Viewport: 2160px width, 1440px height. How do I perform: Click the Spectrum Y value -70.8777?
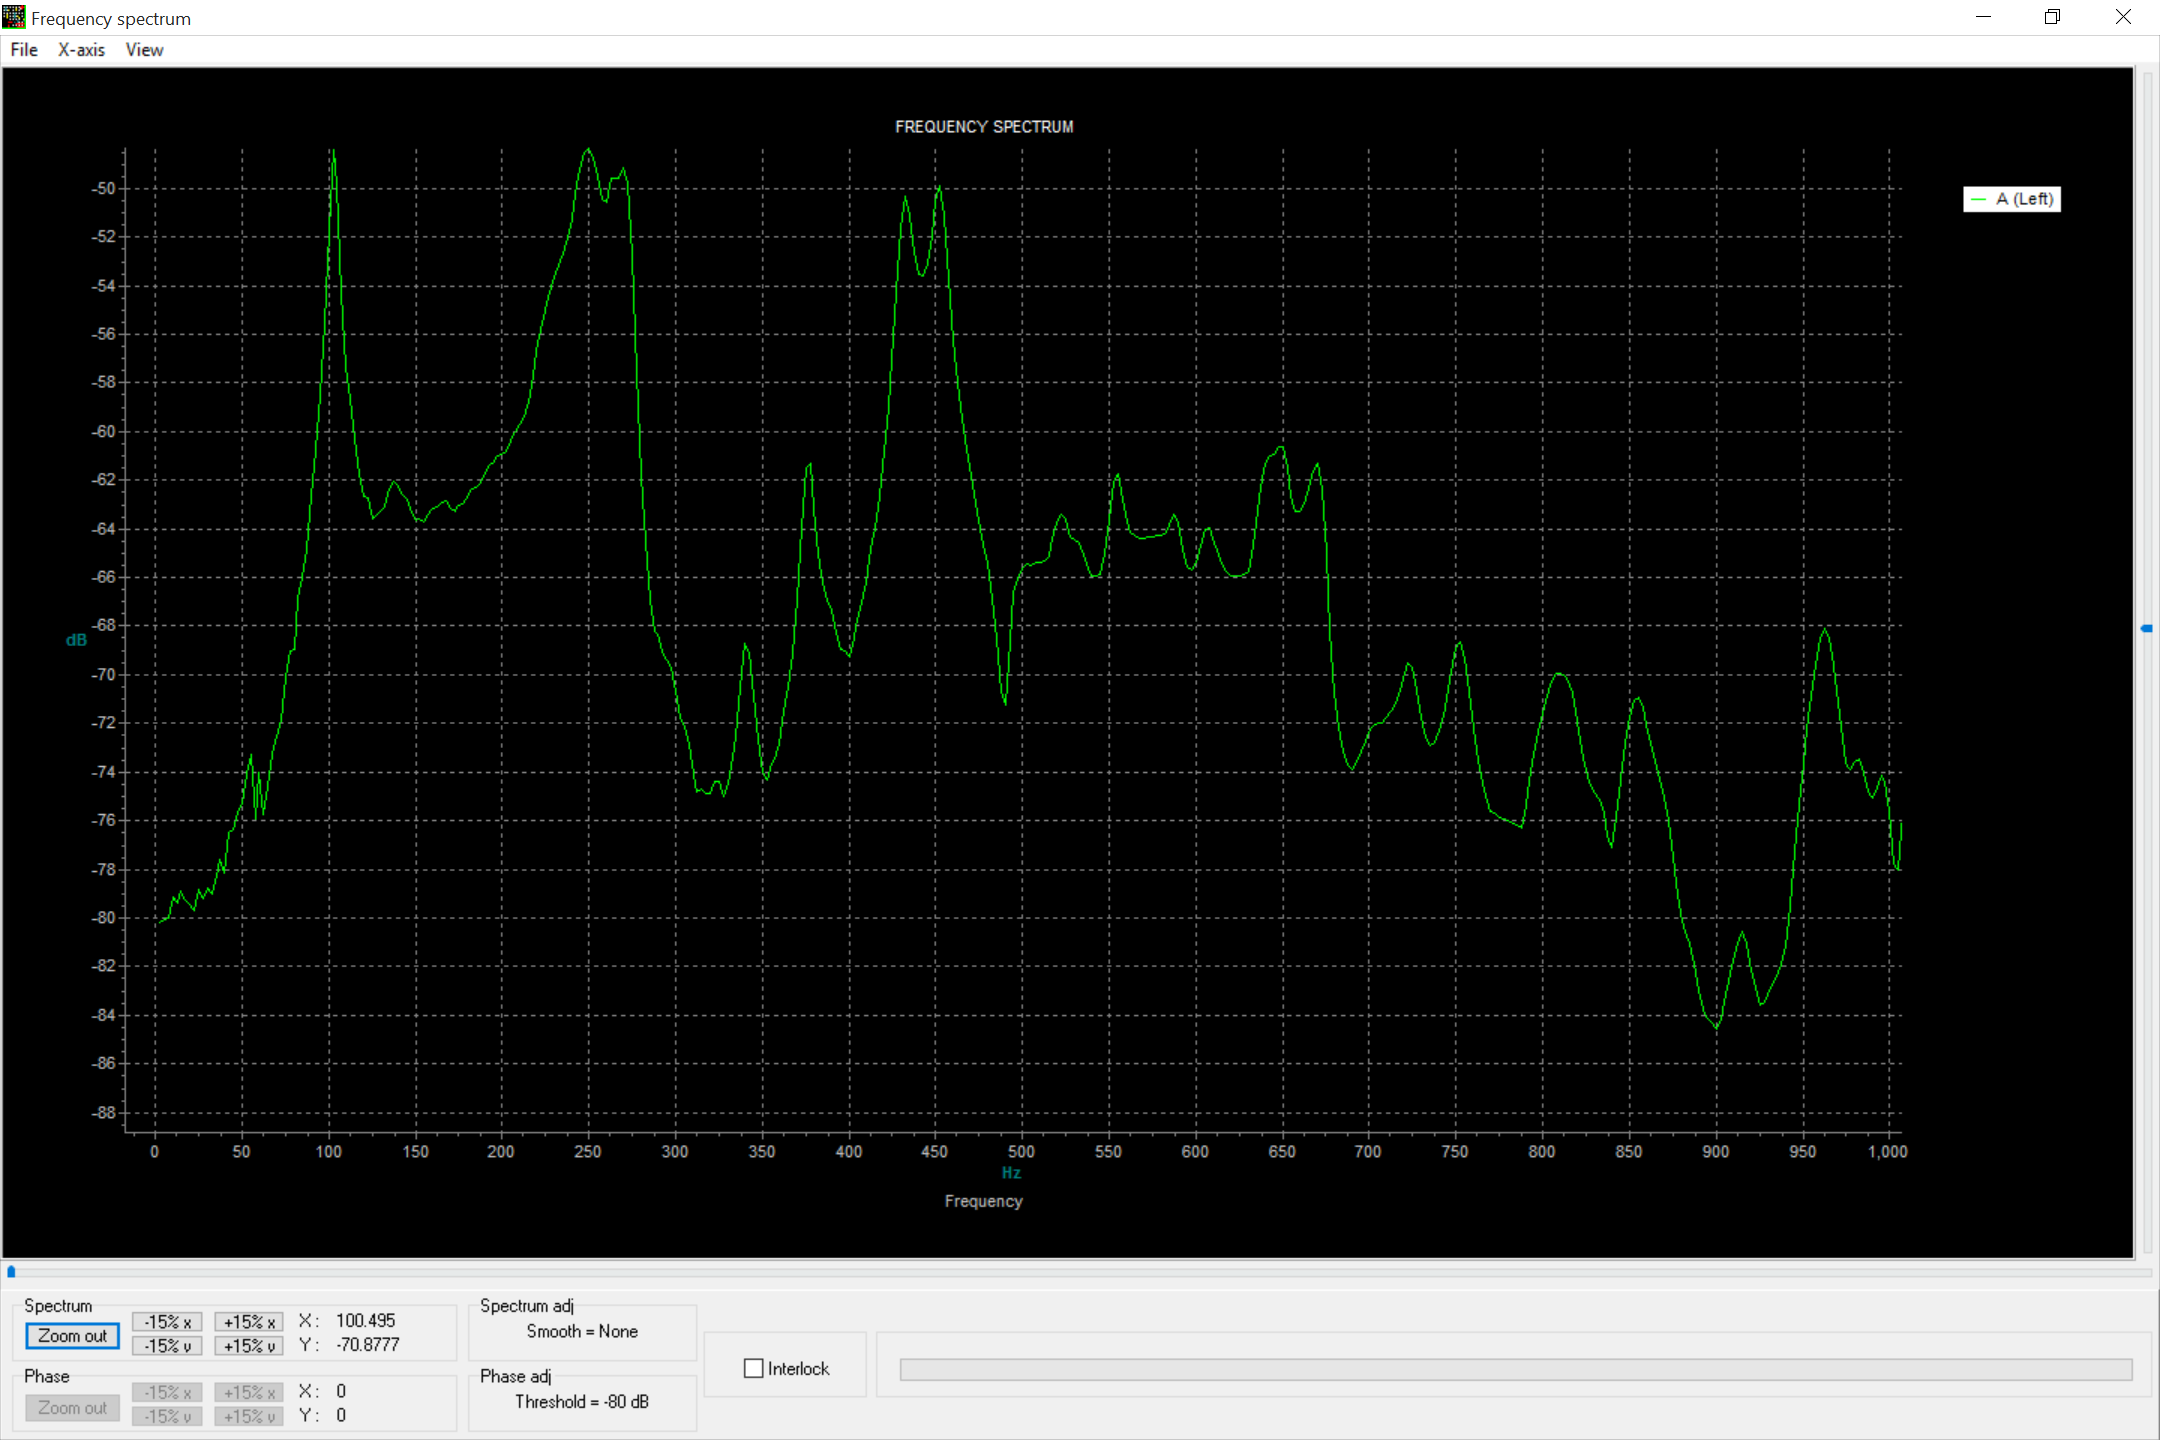pyautogui.click(x=368, y=1345)
